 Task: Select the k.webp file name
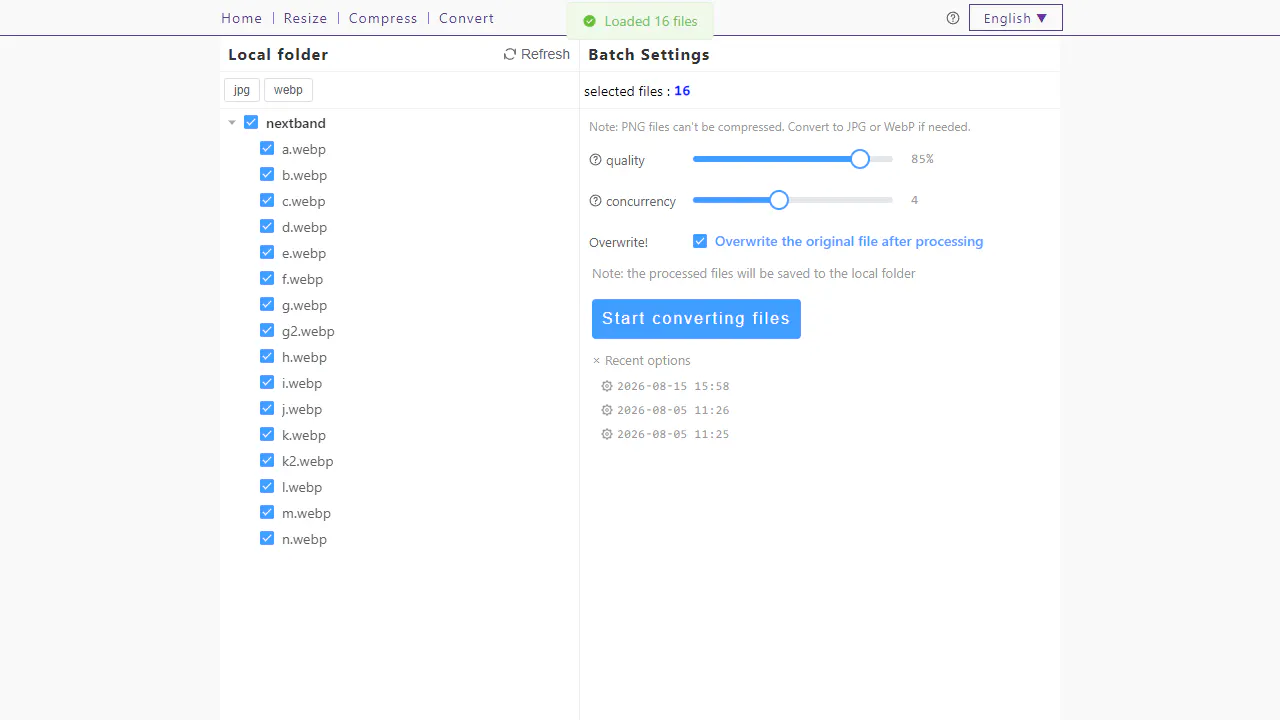(304, 435)
